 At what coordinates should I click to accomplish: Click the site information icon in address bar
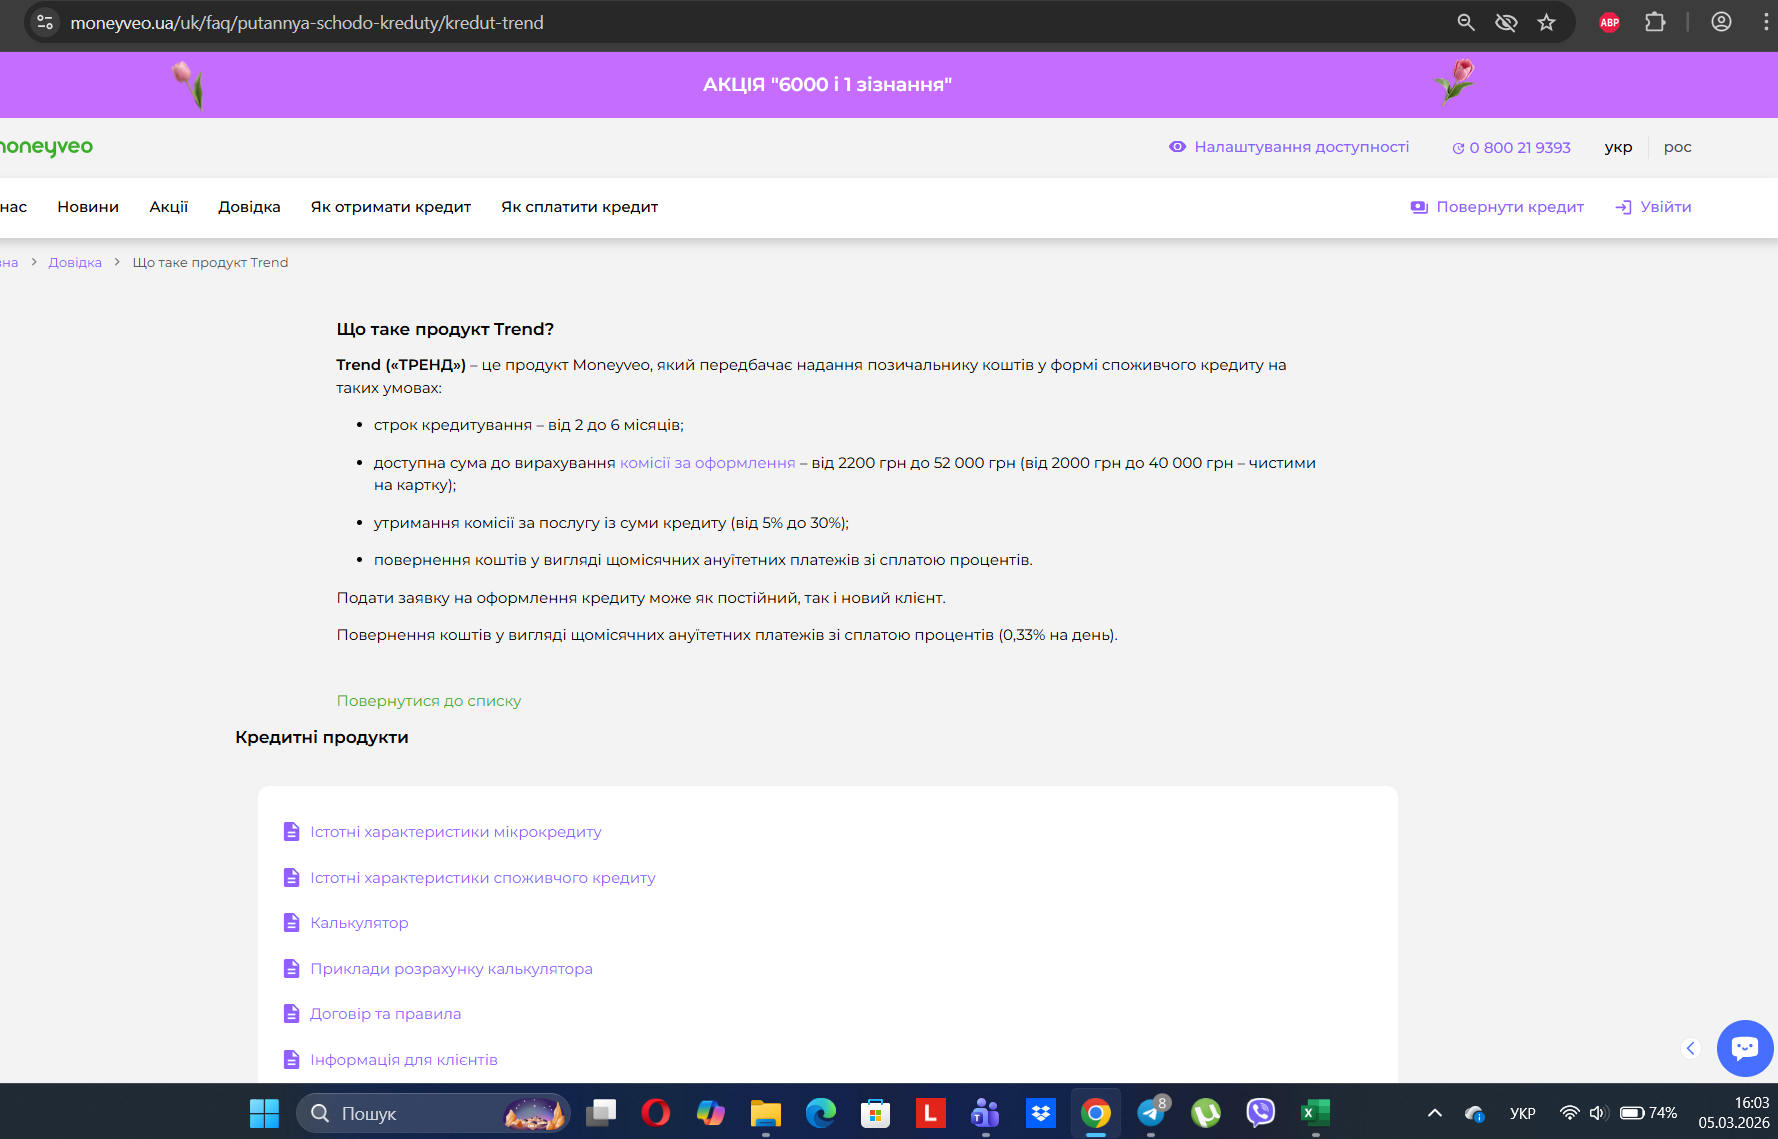44,22
